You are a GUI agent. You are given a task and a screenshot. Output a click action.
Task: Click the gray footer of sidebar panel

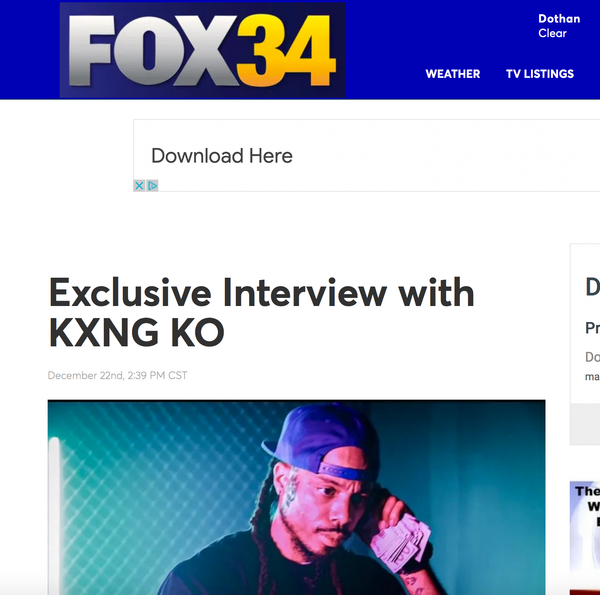coord(585,424)
